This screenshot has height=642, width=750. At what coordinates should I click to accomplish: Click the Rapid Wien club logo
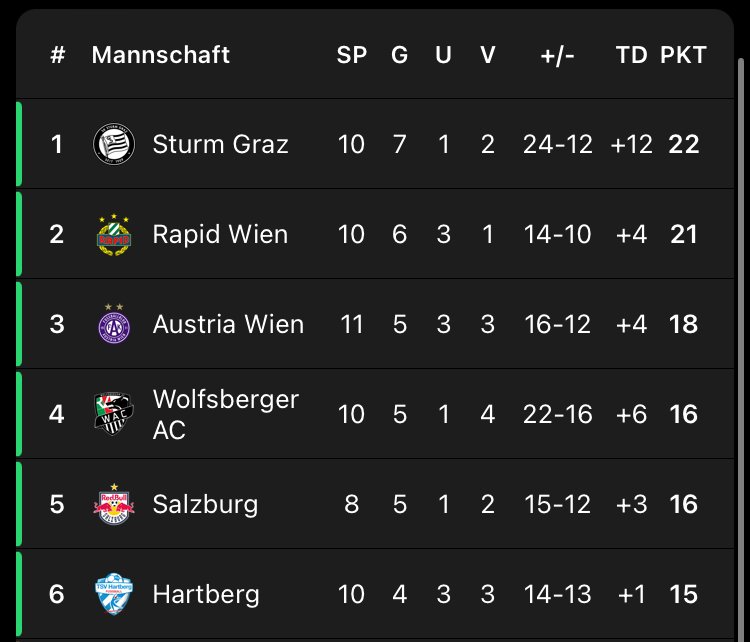click(114, 234)
